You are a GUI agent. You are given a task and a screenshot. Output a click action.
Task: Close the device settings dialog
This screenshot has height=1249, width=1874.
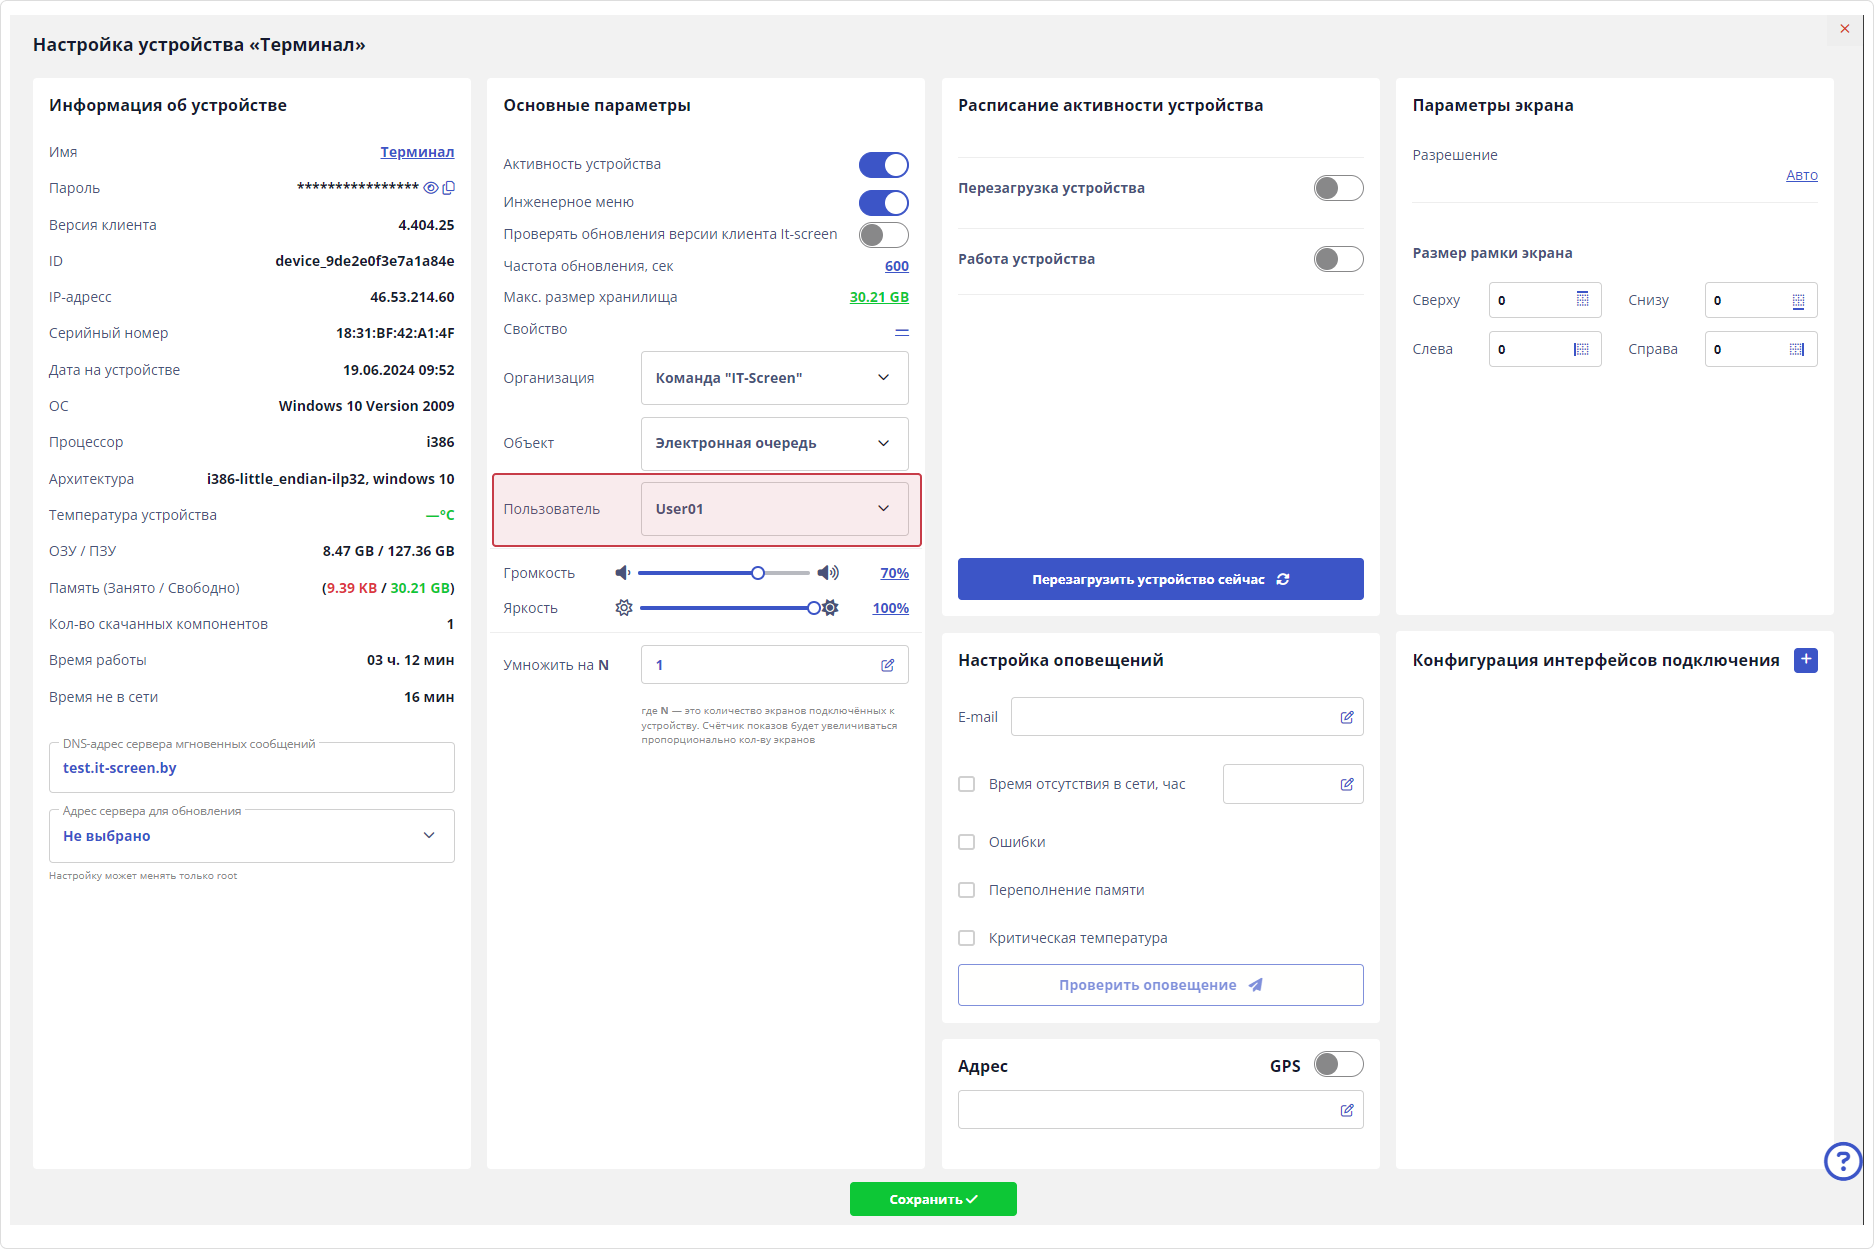point(1845,29)
